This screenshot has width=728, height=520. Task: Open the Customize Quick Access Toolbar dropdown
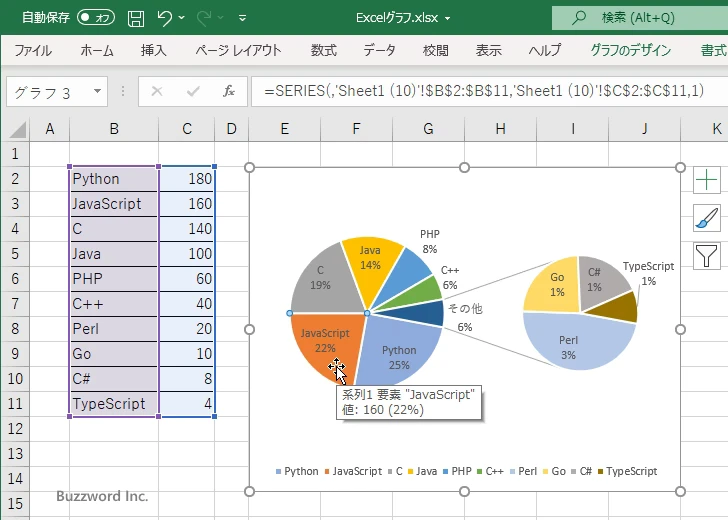pyautogui.click(x=242, y=18)
